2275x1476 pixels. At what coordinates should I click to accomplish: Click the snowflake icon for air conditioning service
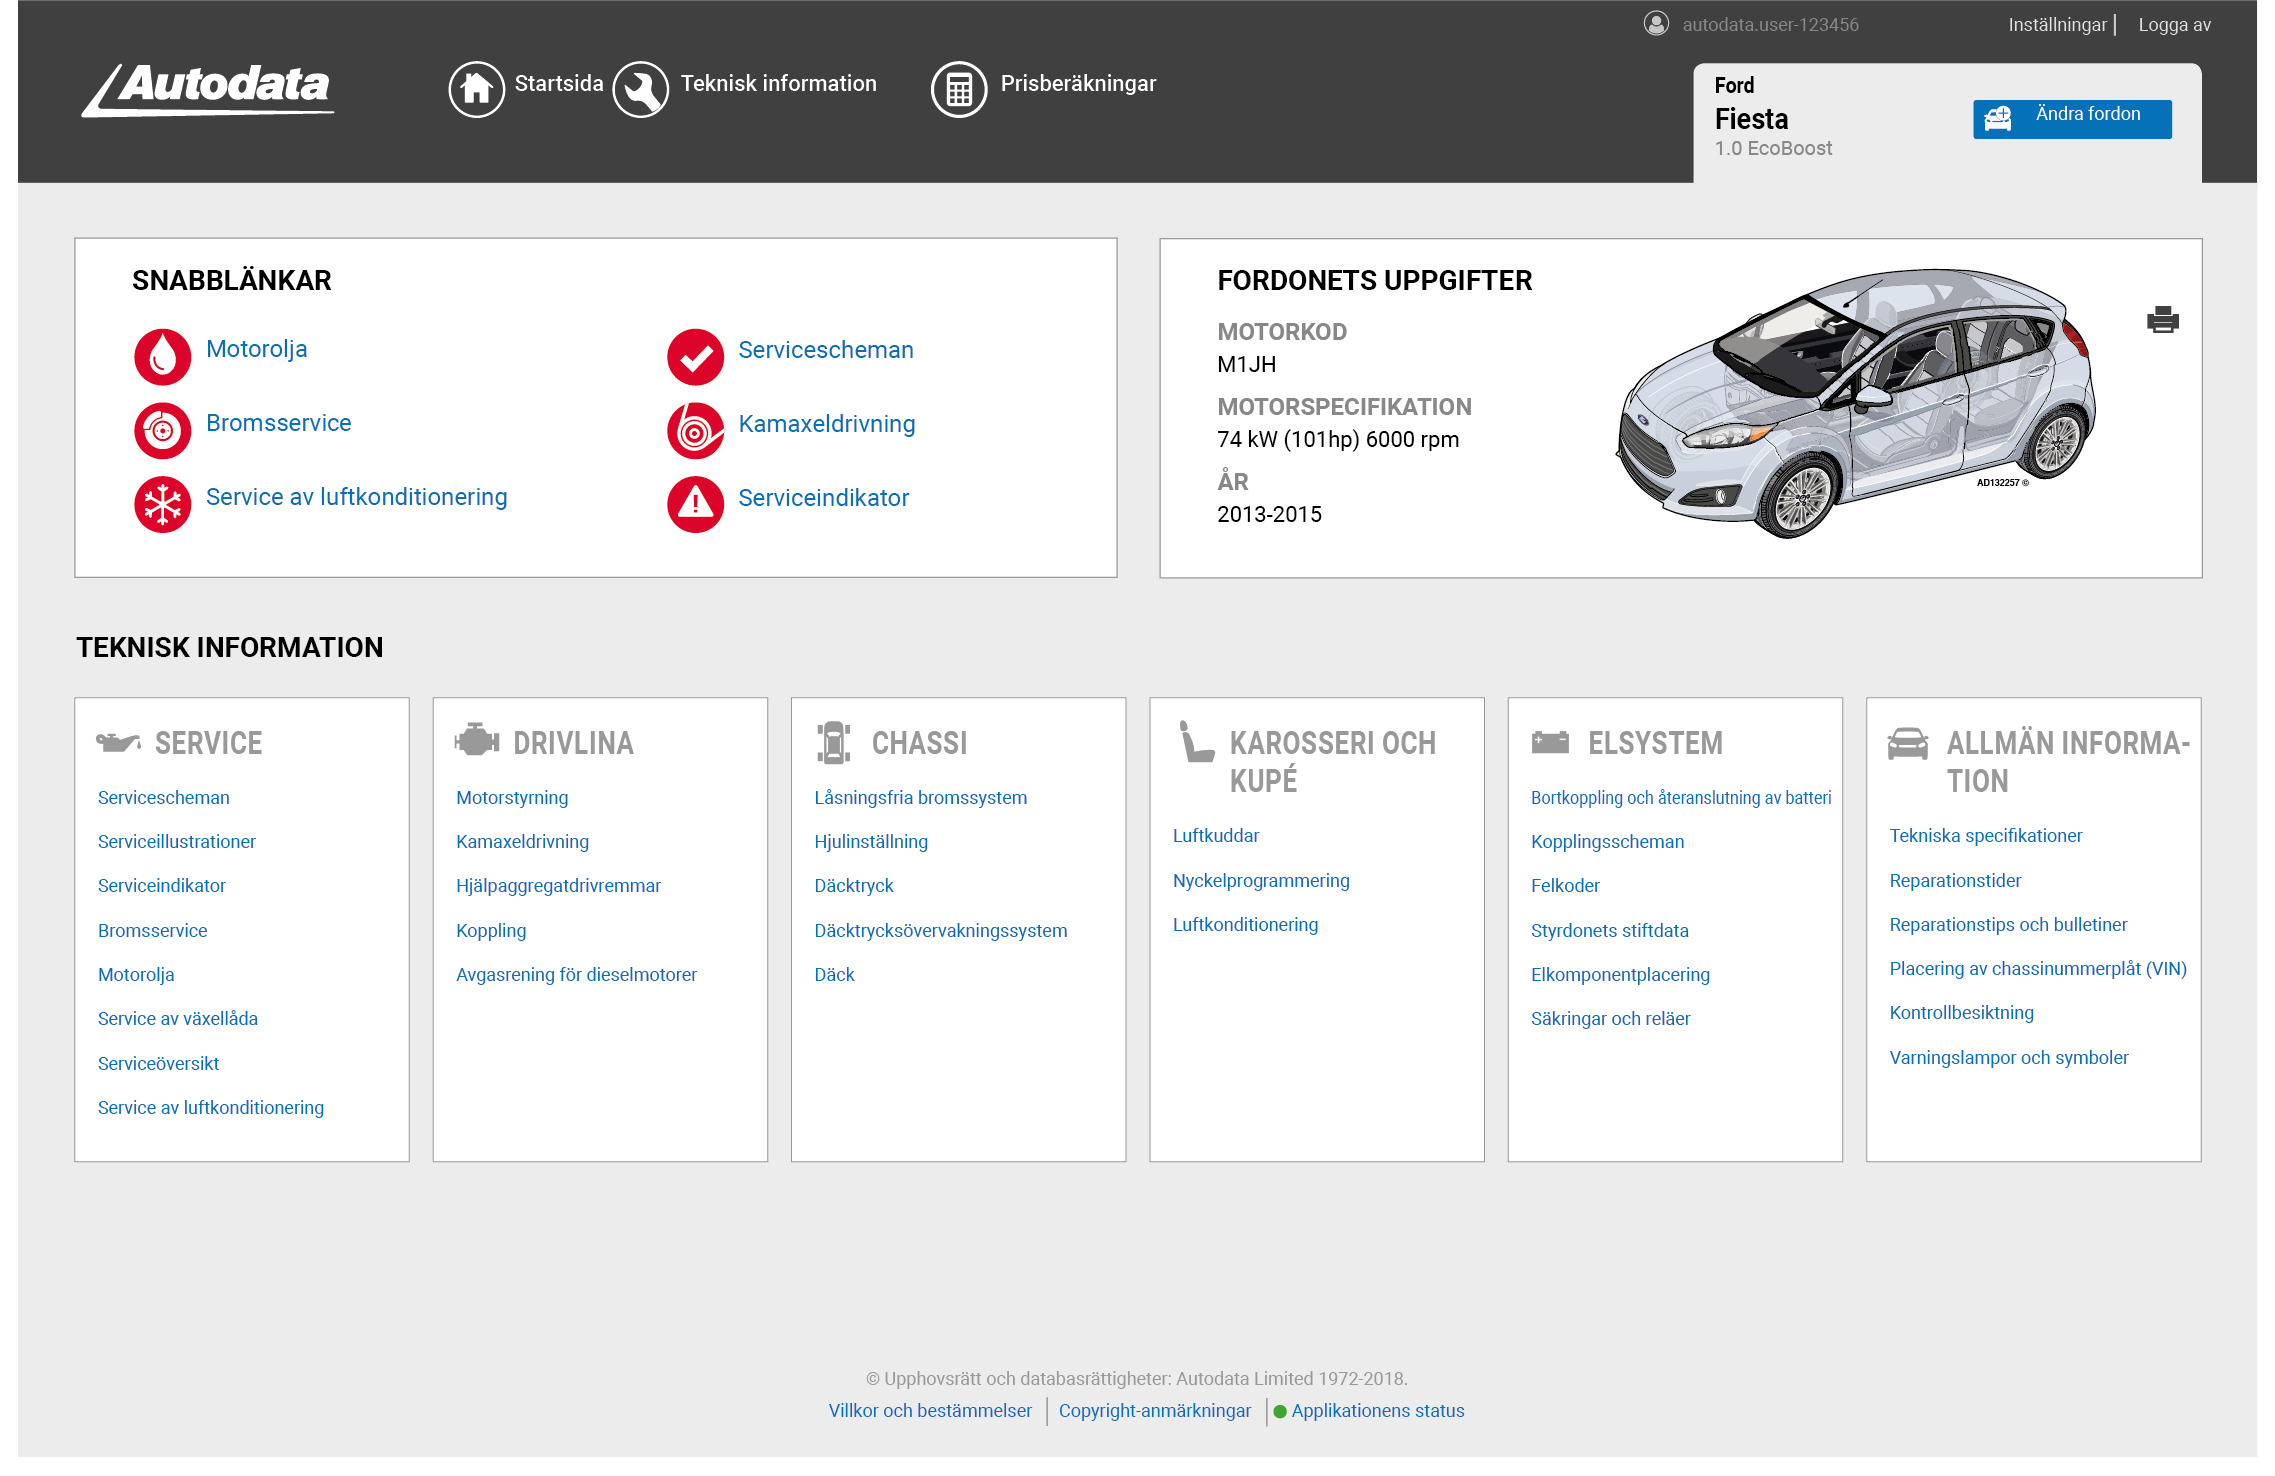click(x=162, y=504)
